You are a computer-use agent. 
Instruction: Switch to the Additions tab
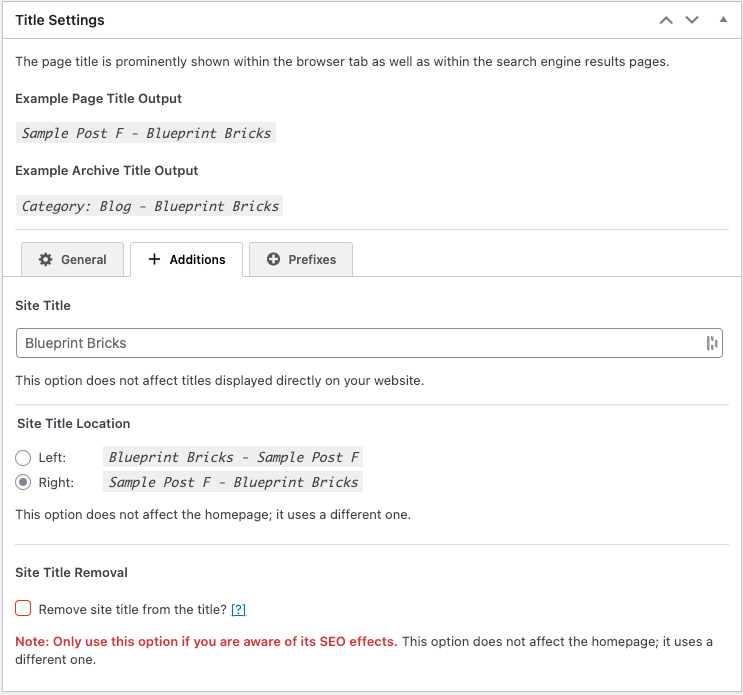187,259
